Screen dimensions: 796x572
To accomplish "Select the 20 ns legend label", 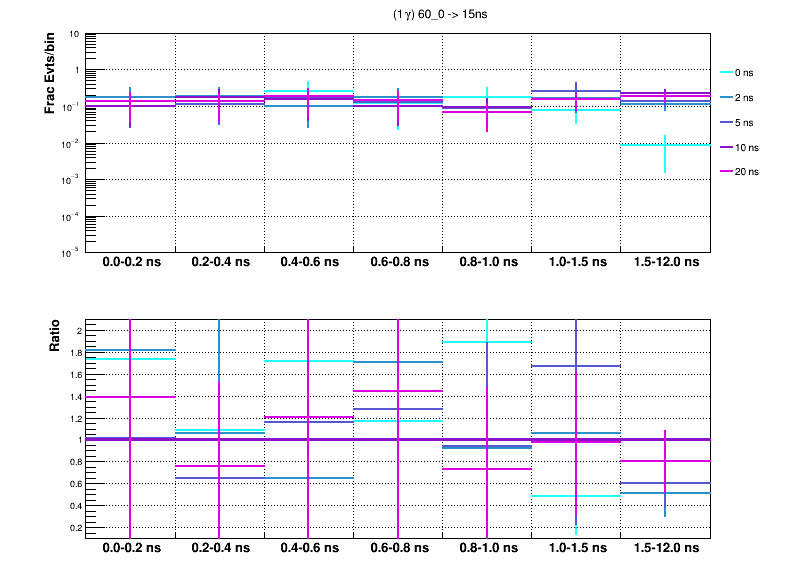I will click(747, 172).
